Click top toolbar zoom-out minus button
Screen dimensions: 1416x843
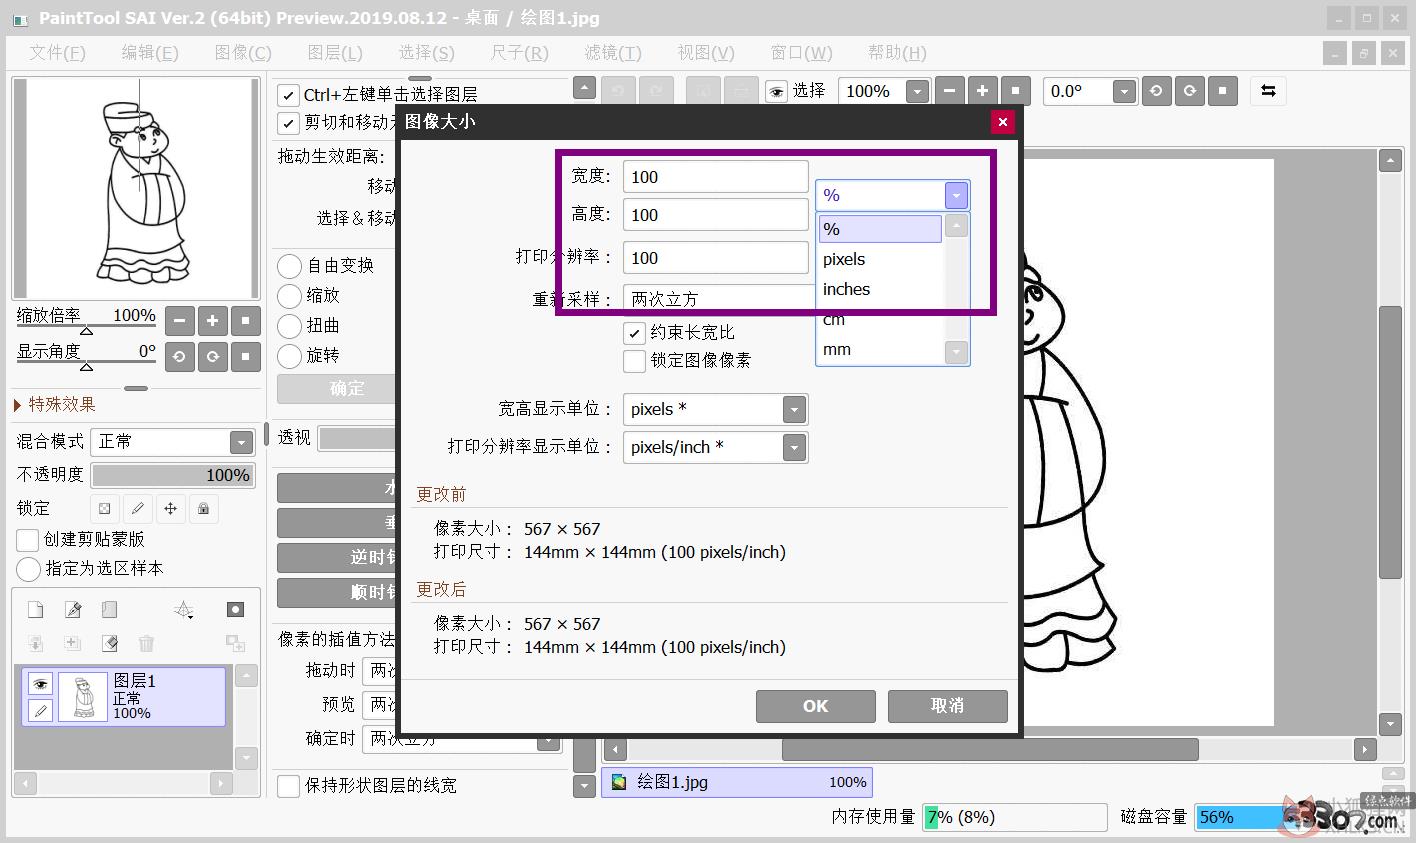point(950,91)
